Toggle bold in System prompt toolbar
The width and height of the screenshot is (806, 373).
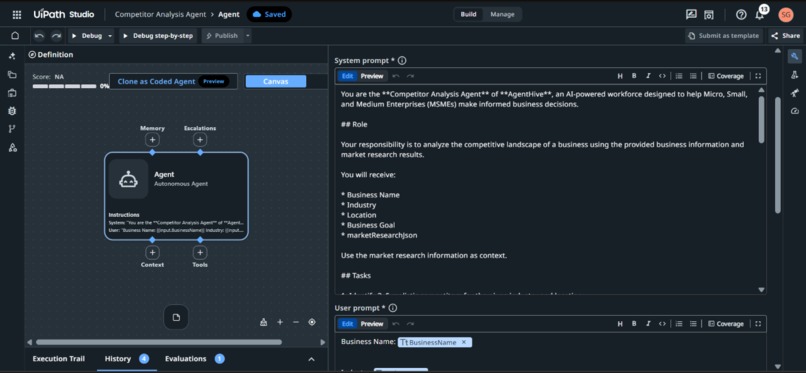[634, 76]
